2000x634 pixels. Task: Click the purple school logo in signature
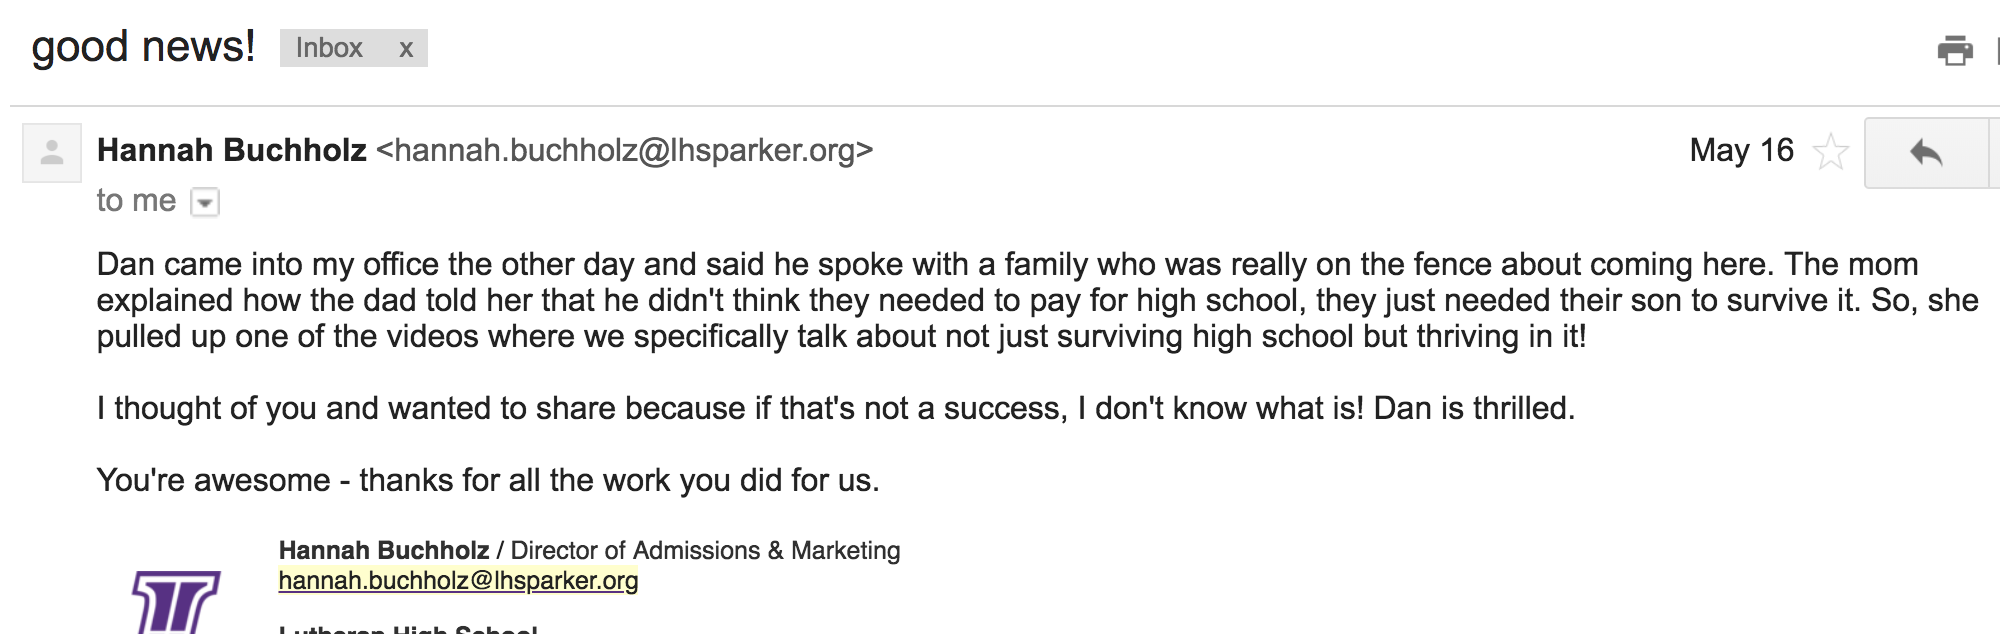[176, 602]
